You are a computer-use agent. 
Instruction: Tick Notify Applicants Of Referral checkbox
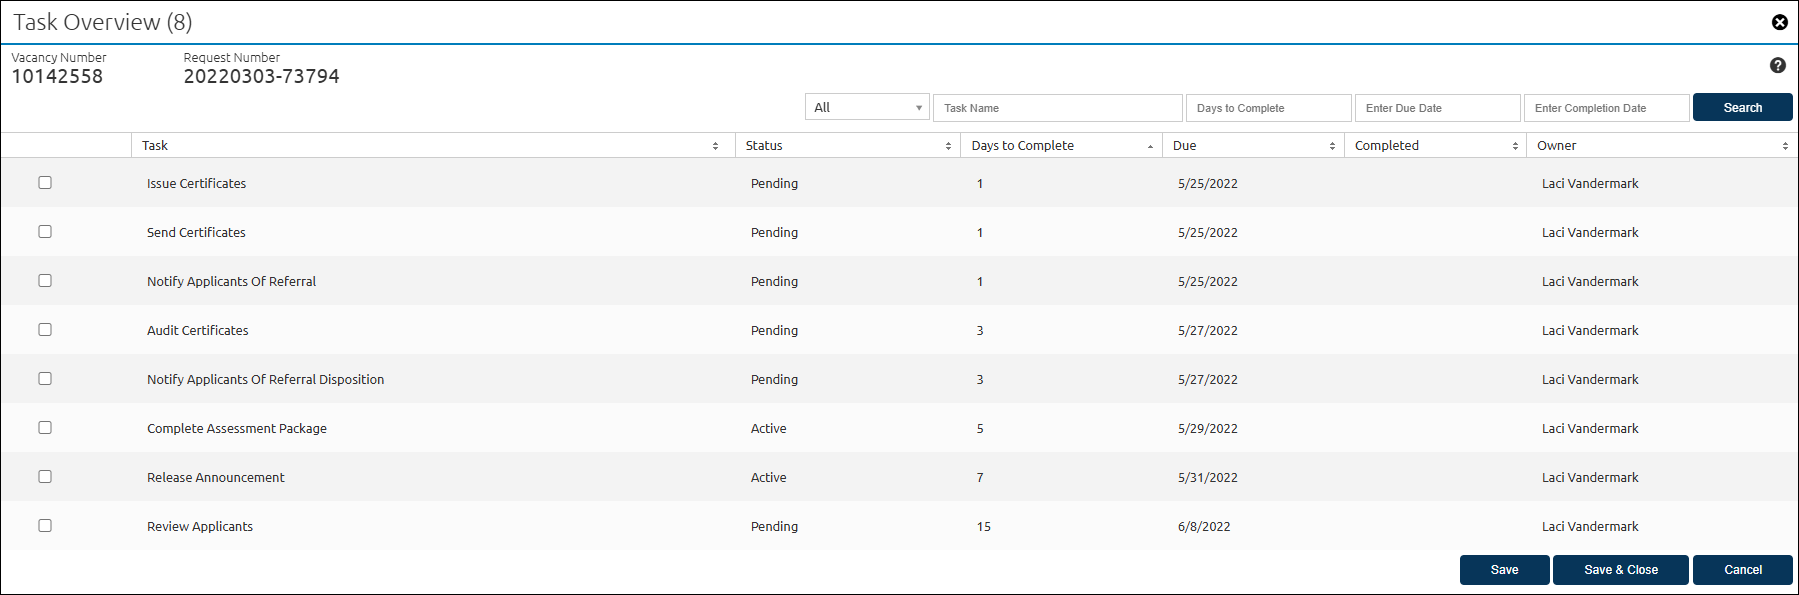[x=45, y=280]
